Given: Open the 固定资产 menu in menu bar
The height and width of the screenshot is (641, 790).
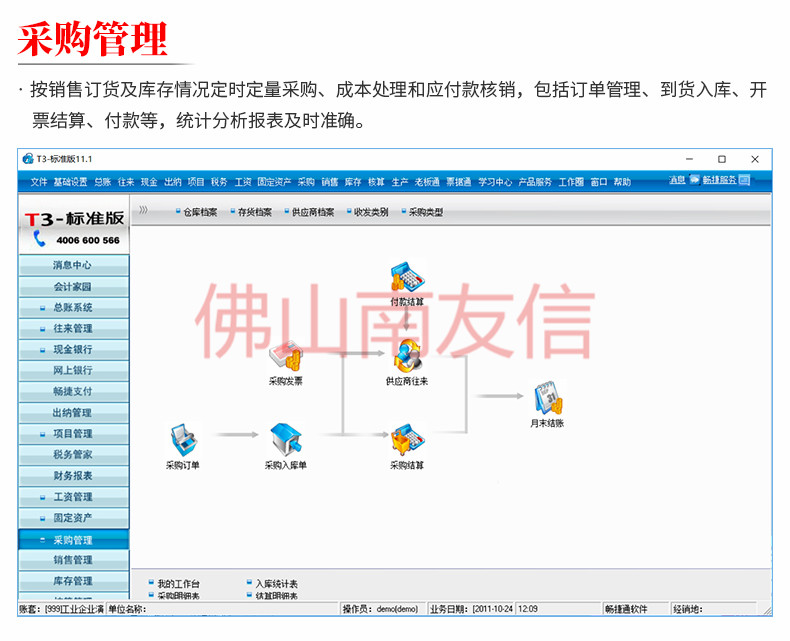Looking at the screenshot, I should 274,182.
